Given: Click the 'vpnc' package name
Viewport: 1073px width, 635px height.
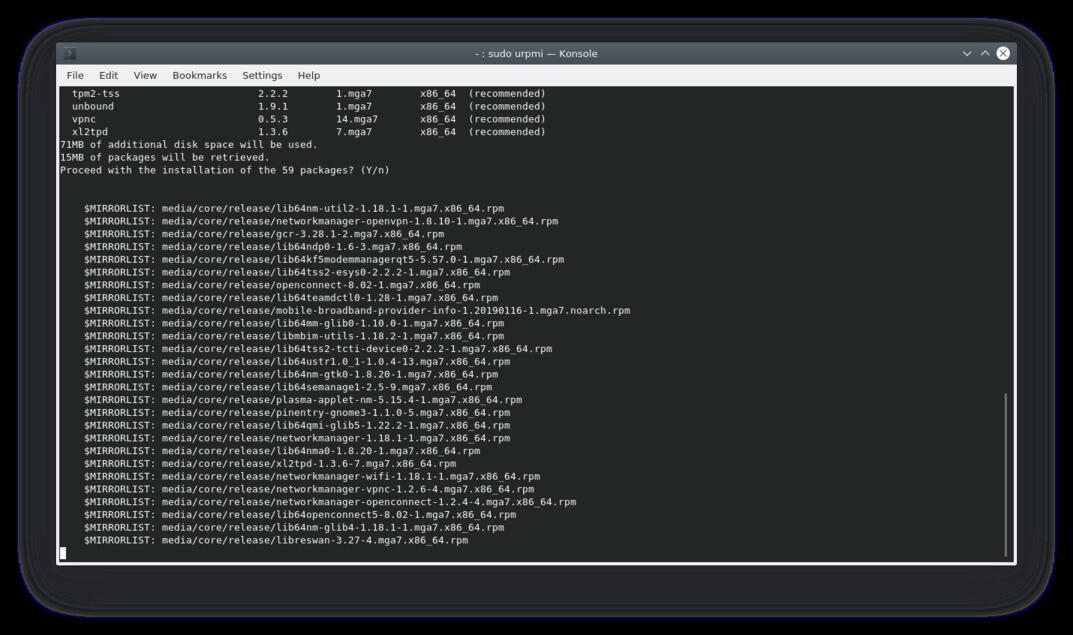Looking at the screenshot, I should 84,119.
